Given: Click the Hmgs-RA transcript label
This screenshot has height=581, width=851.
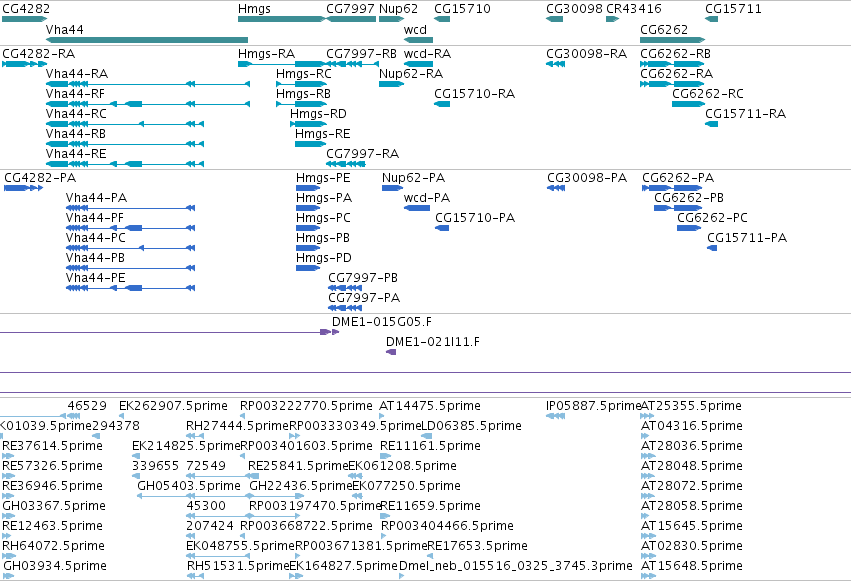Looking at the screenshot, I should point(266,54).
